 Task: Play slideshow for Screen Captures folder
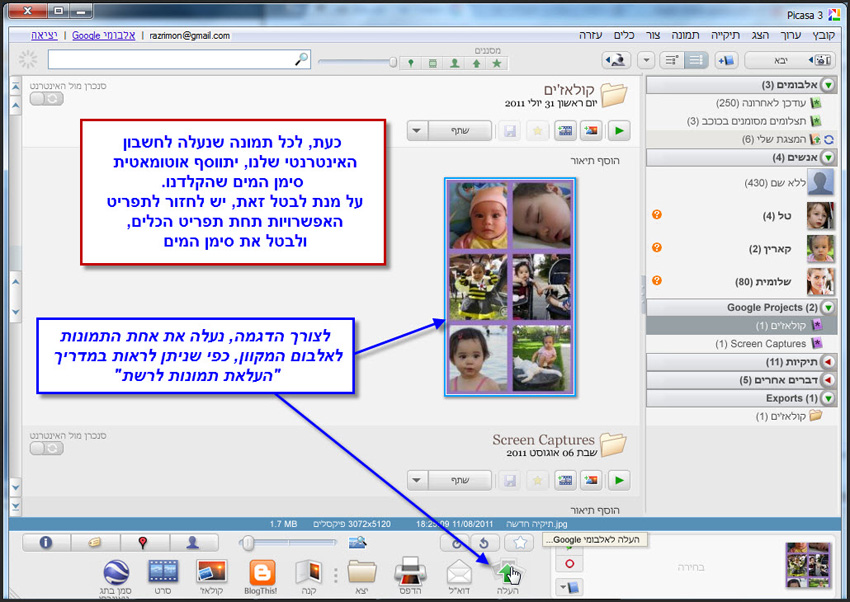[619, 480]
